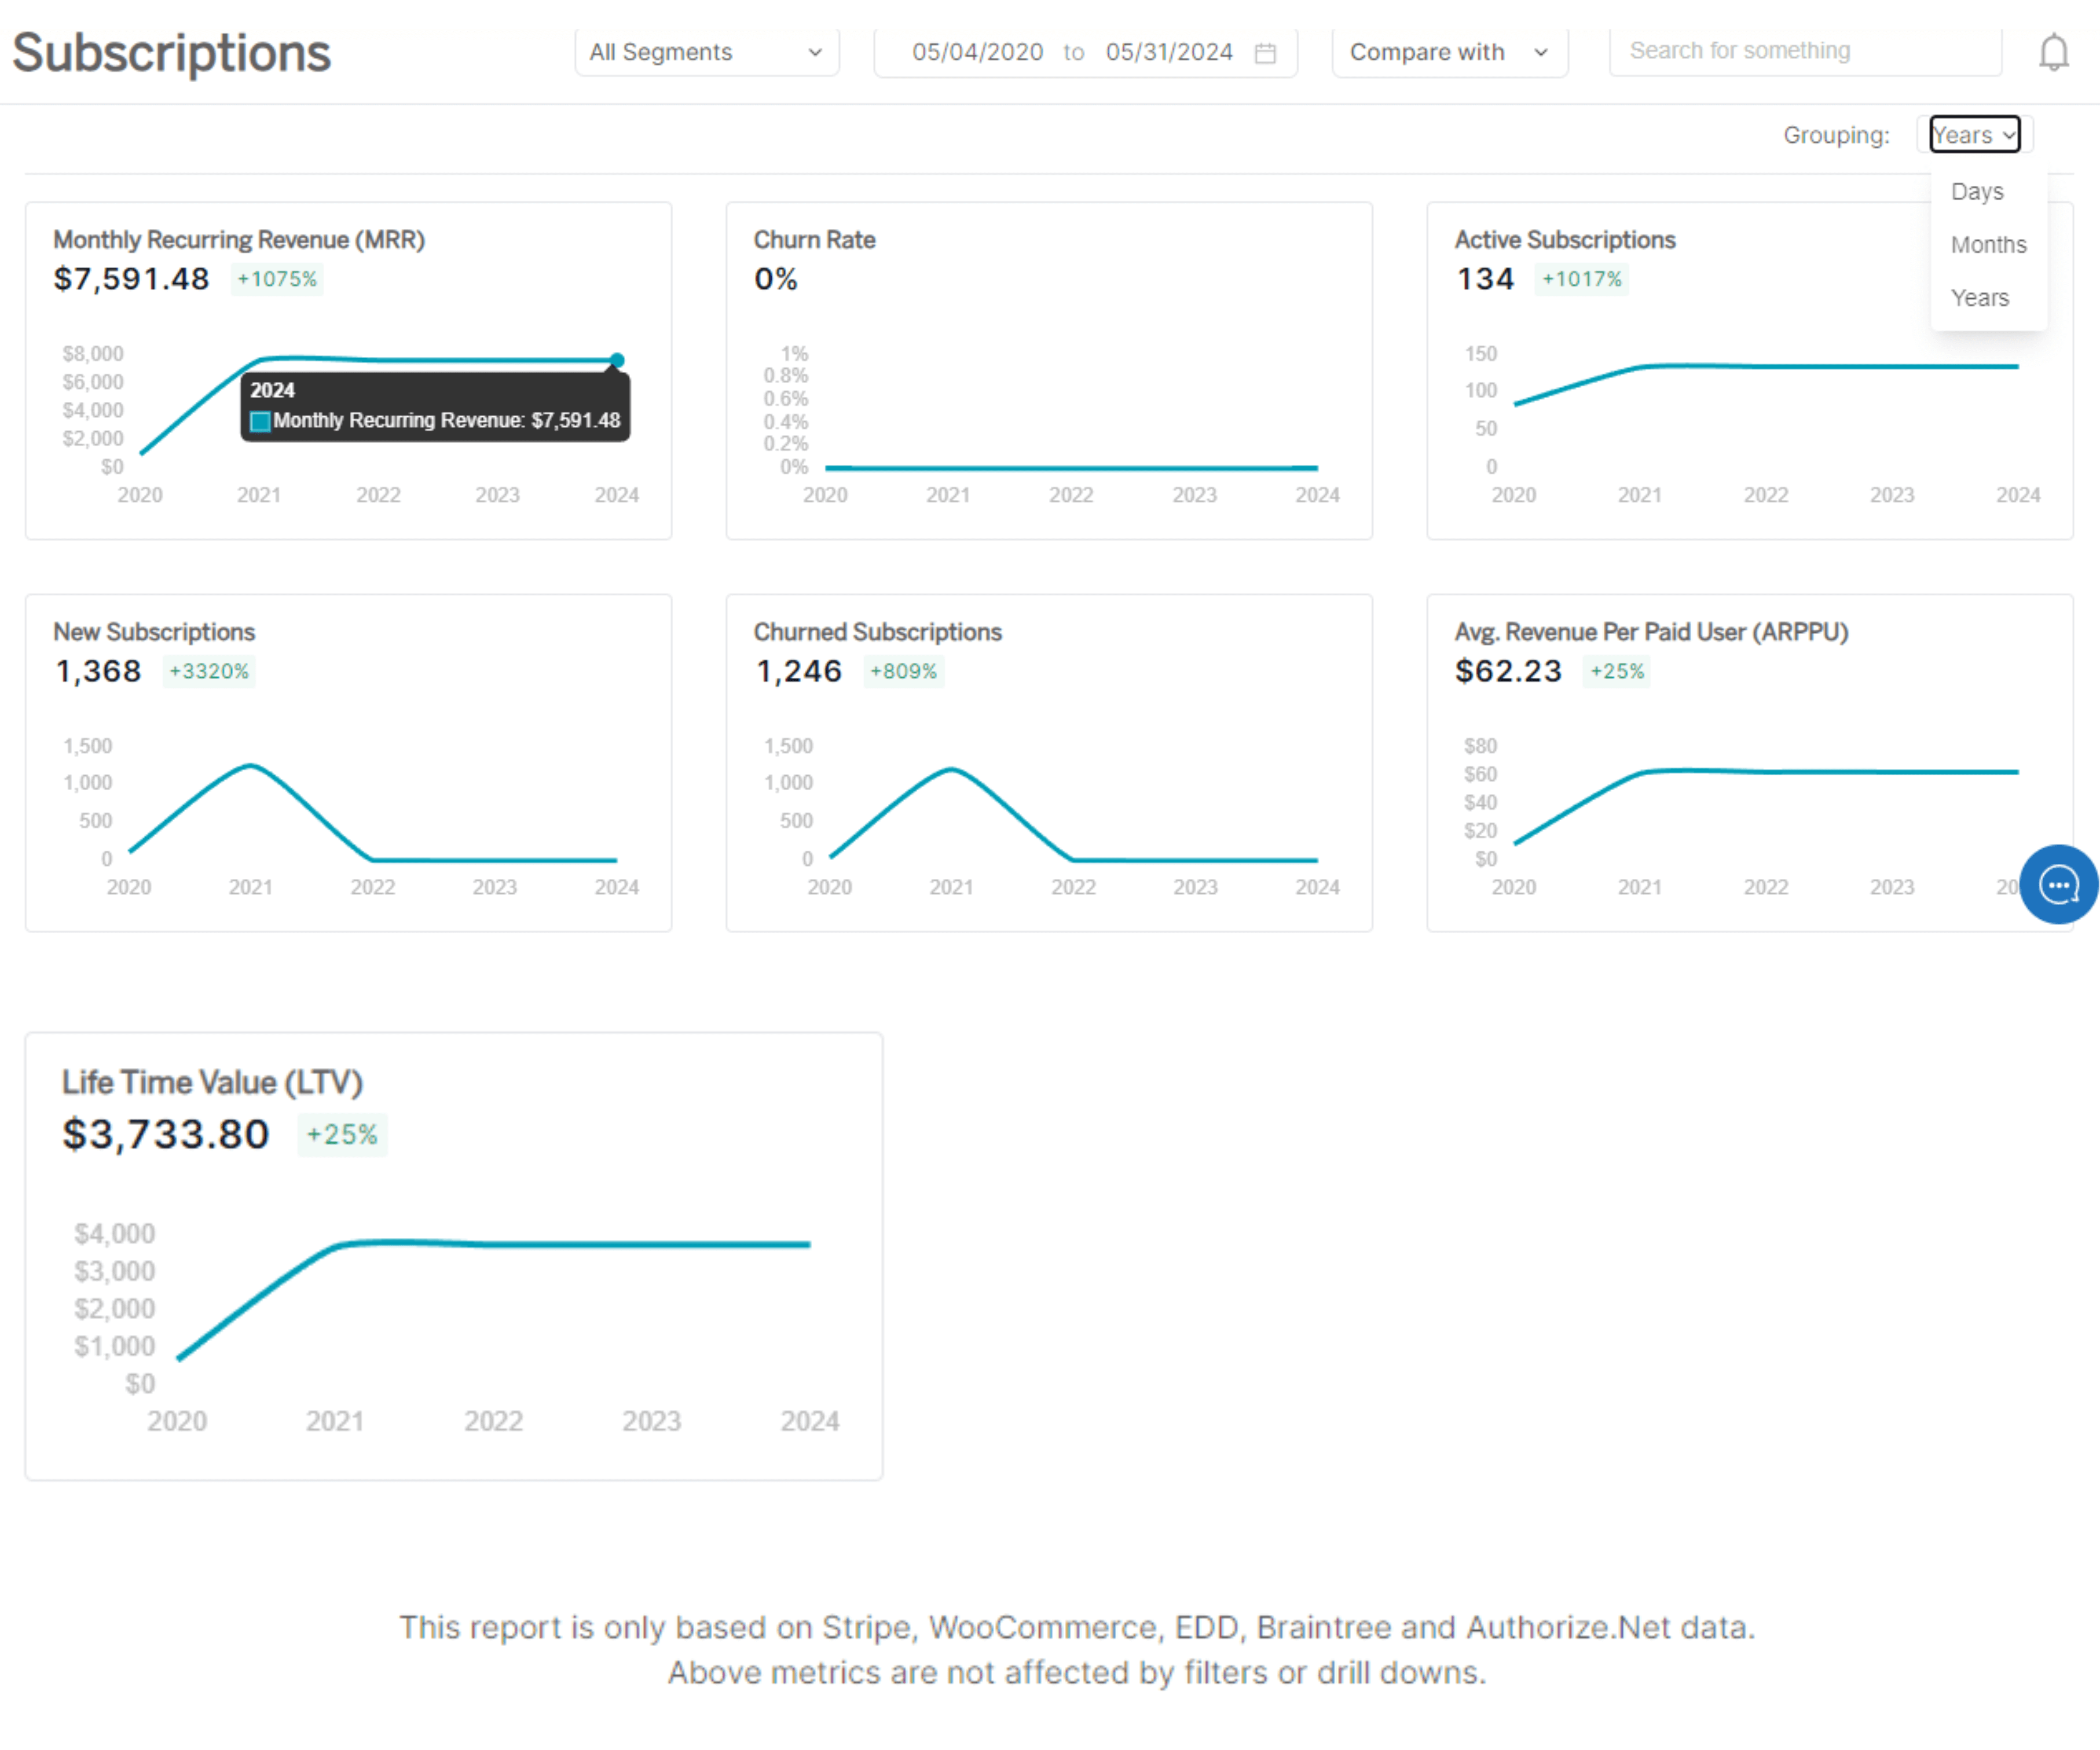Viewport: 2100px width, 1750px height.
Task: Open the Compare with dropdown
Action: [x=1448, y=52]
